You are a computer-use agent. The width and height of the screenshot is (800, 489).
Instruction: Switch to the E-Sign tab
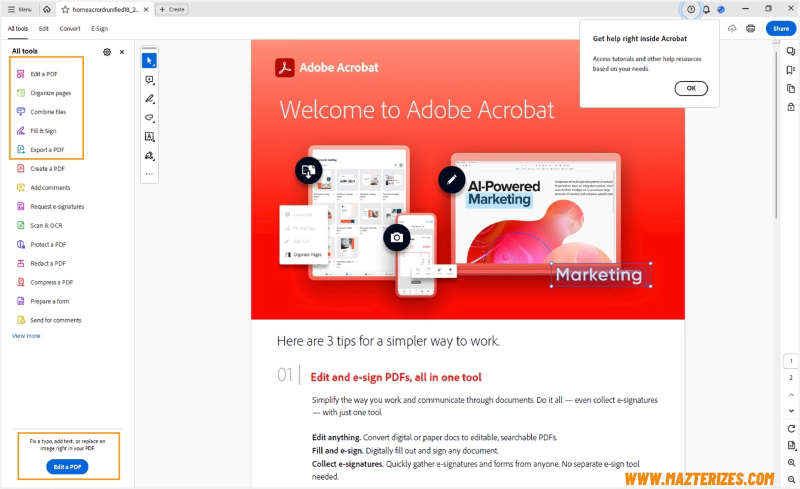(x=99, y=29)
